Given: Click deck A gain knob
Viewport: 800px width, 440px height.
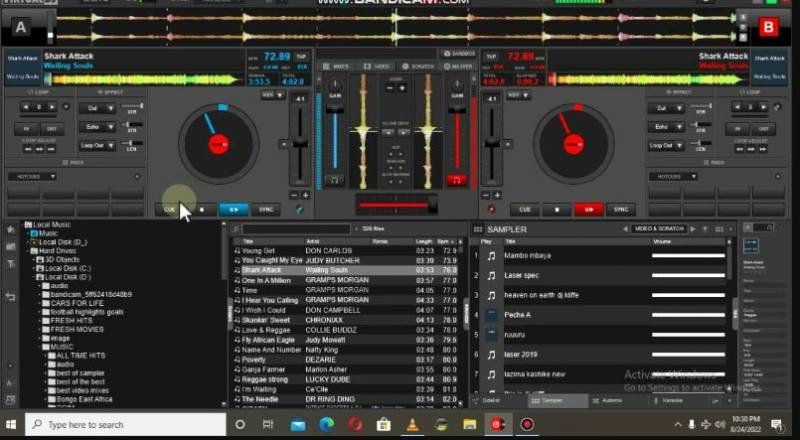Looking at the screenshot, I should pyautogui.click(x=335, y=85).
